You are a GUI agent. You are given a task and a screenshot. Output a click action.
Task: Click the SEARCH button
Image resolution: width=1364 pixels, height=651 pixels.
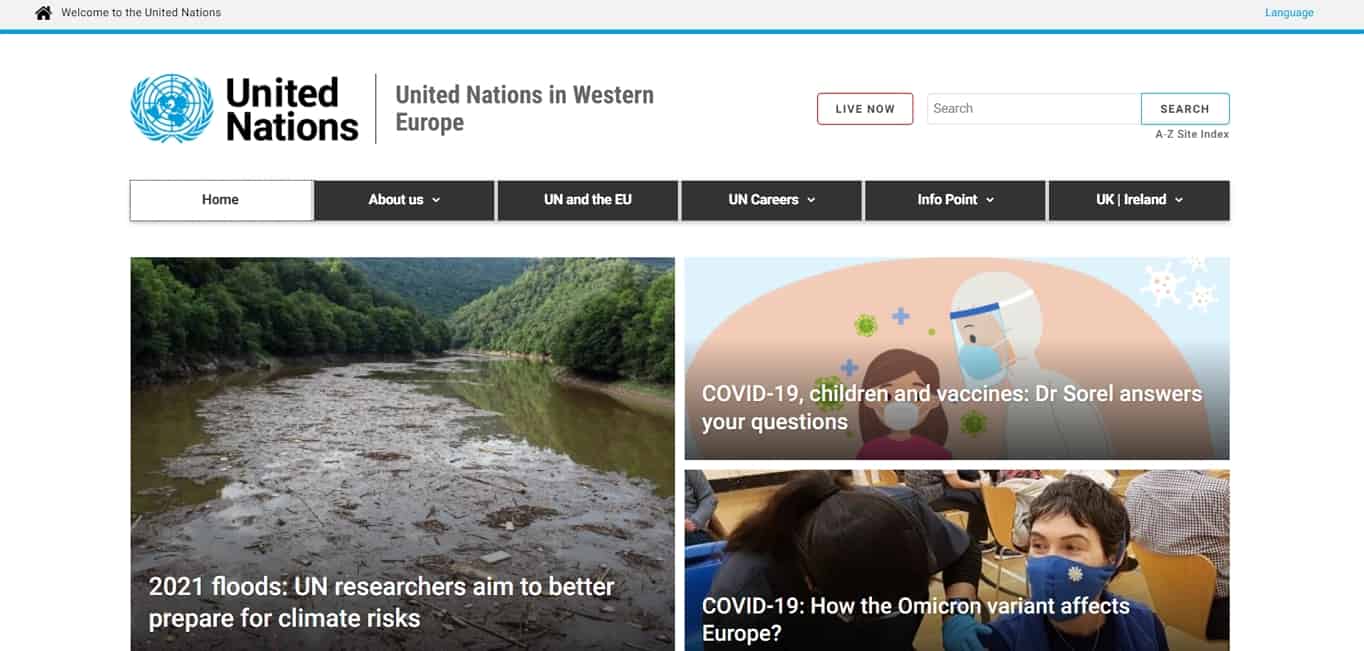coord(1185,109)
